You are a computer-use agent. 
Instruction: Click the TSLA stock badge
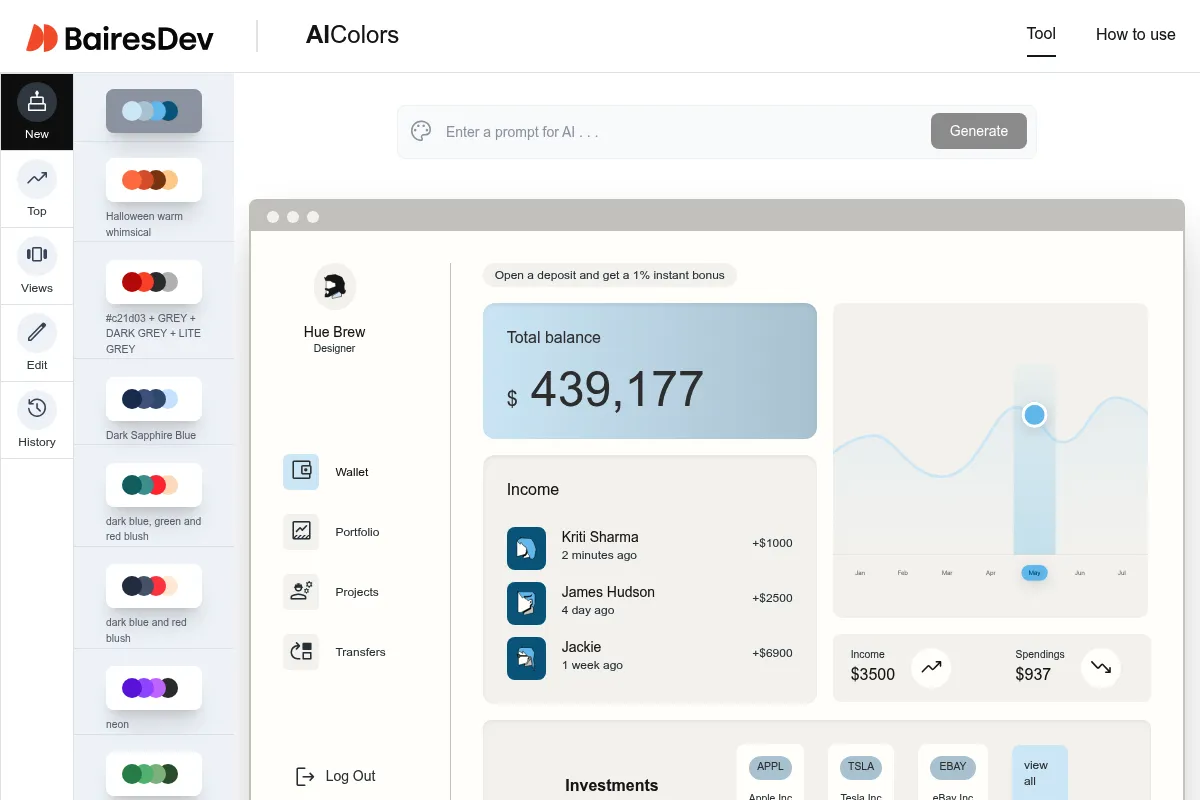(861, 767)
